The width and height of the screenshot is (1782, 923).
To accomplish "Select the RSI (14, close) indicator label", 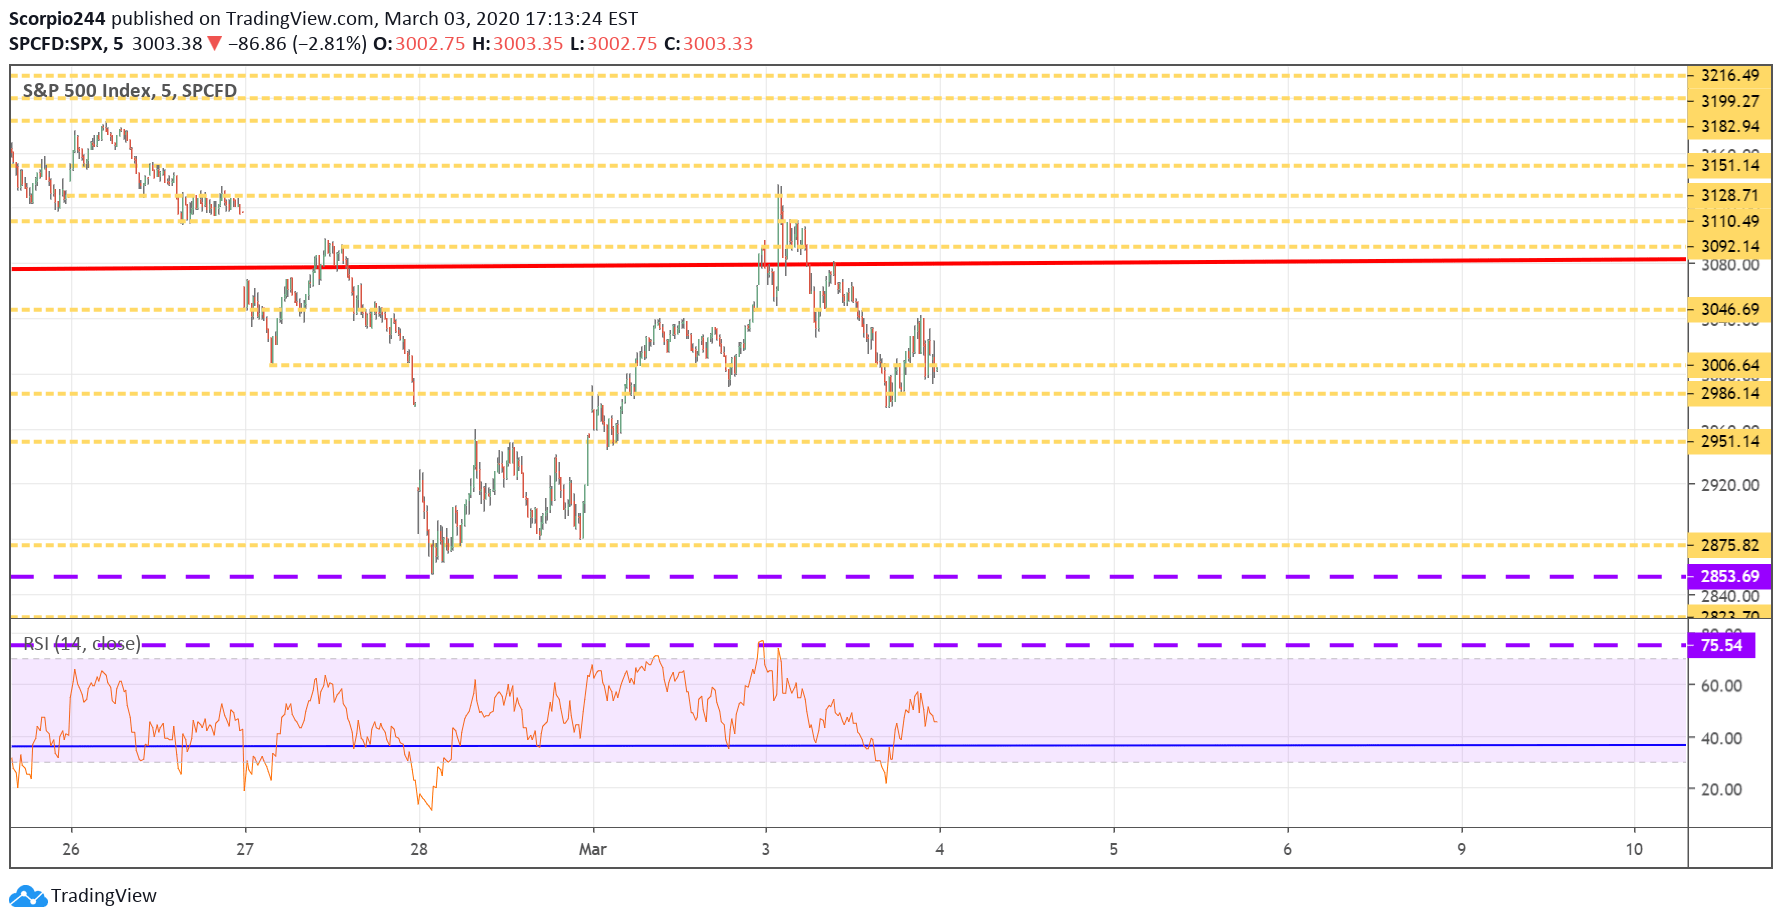I will [x=82, y=644].
